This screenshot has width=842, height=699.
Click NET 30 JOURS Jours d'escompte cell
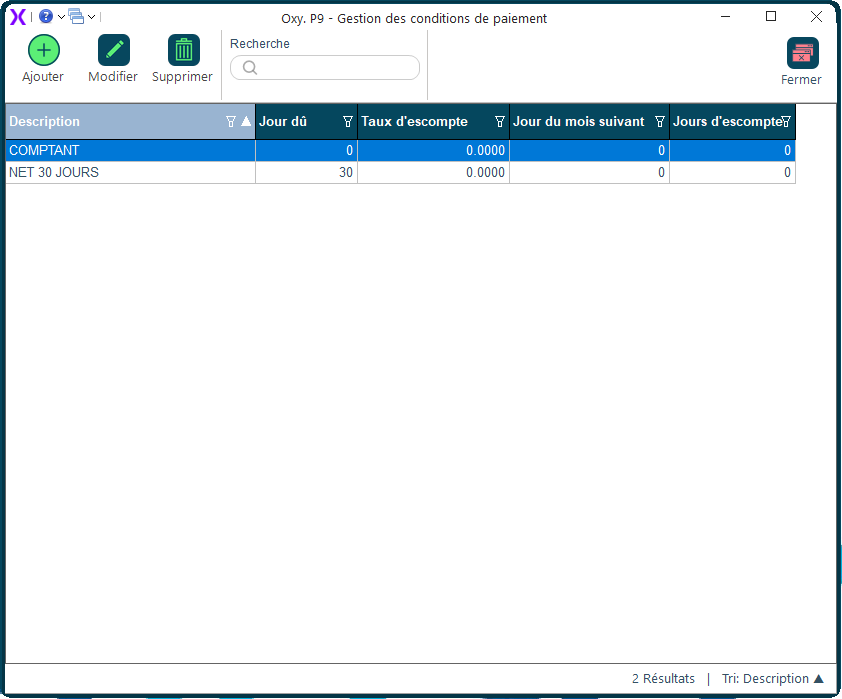(x=732, y=172)
